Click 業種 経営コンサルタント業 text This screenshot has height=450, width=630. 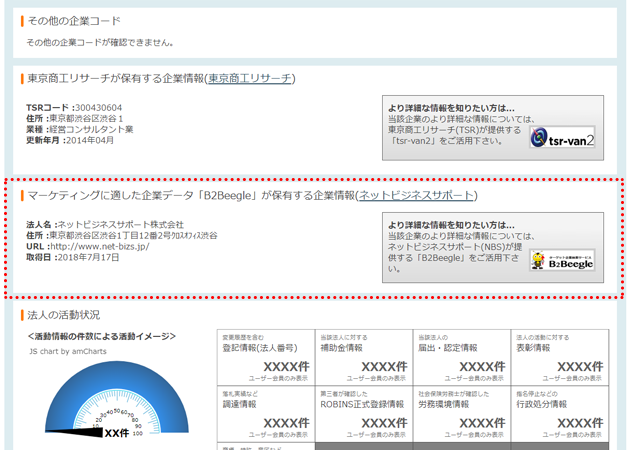(x=80, y=129)
